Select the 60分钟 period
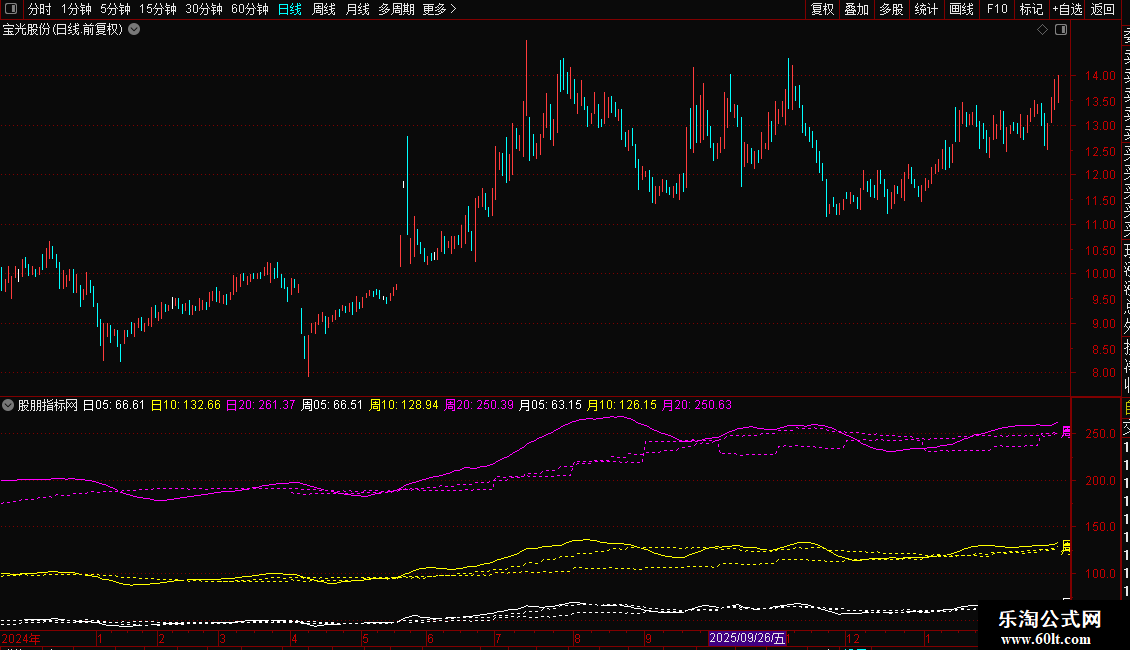This screenshot has width=1130, height=650. [250, 9]
